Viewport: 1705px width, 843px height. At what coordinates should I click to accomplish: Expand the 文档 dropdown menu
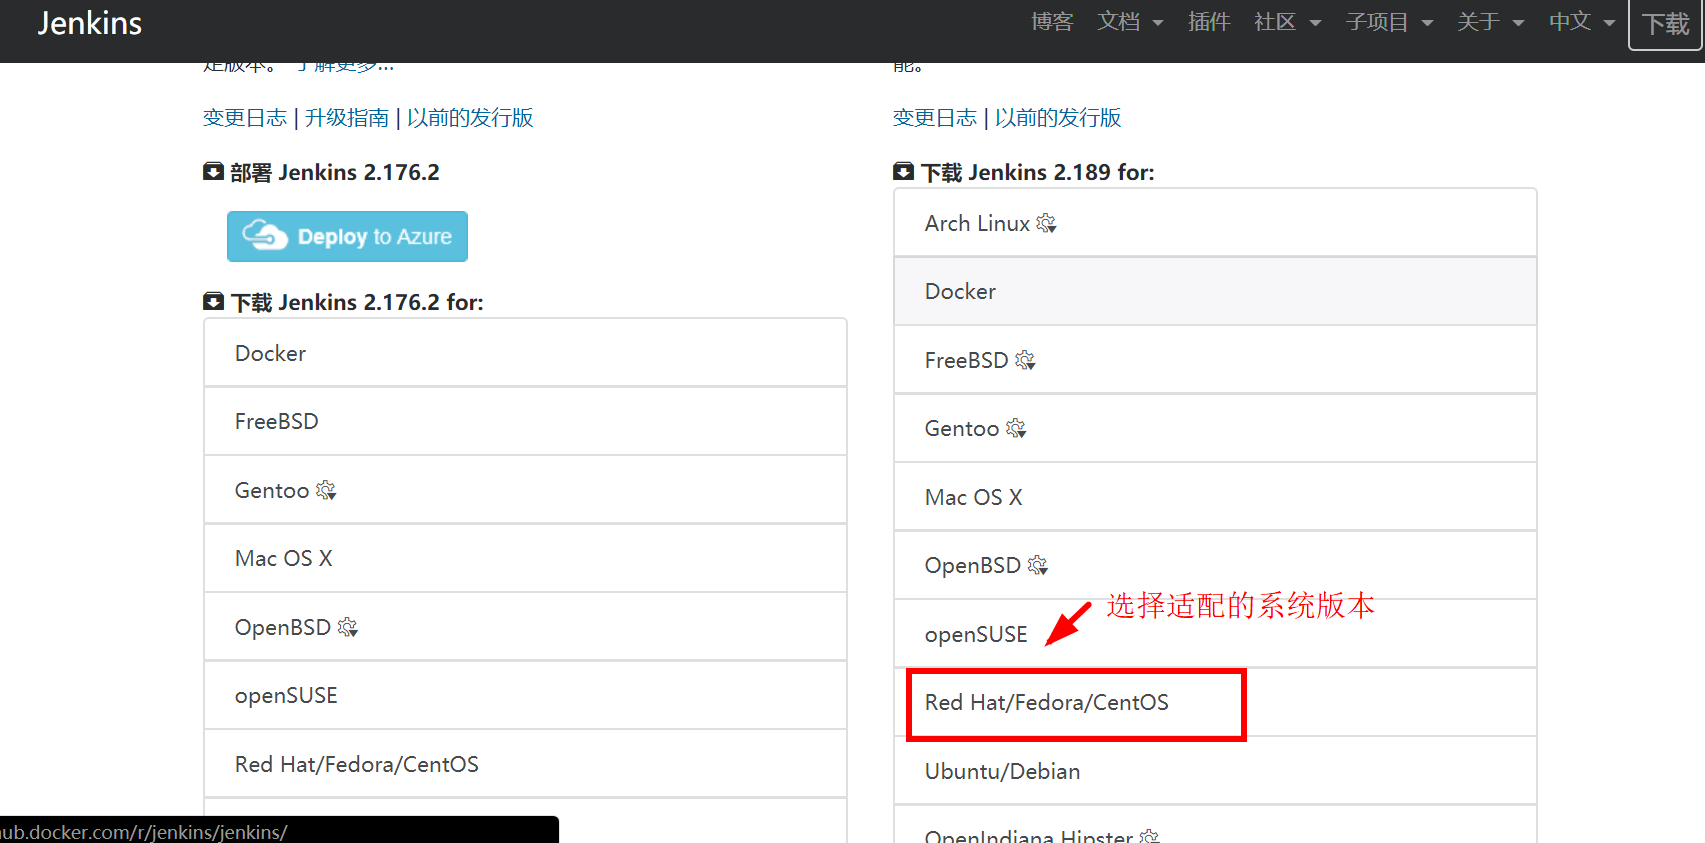pyautogui.click(x=1130, y=22)
